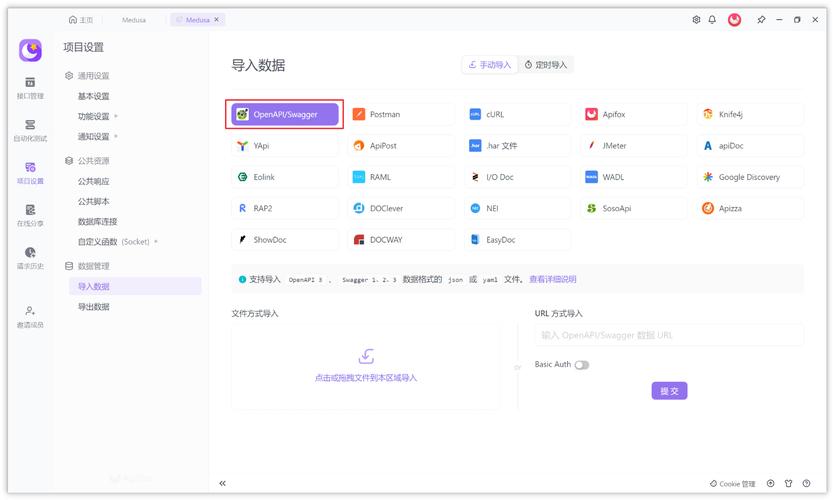
Task: Choose Knife4j import format
Action: point(750,114)
